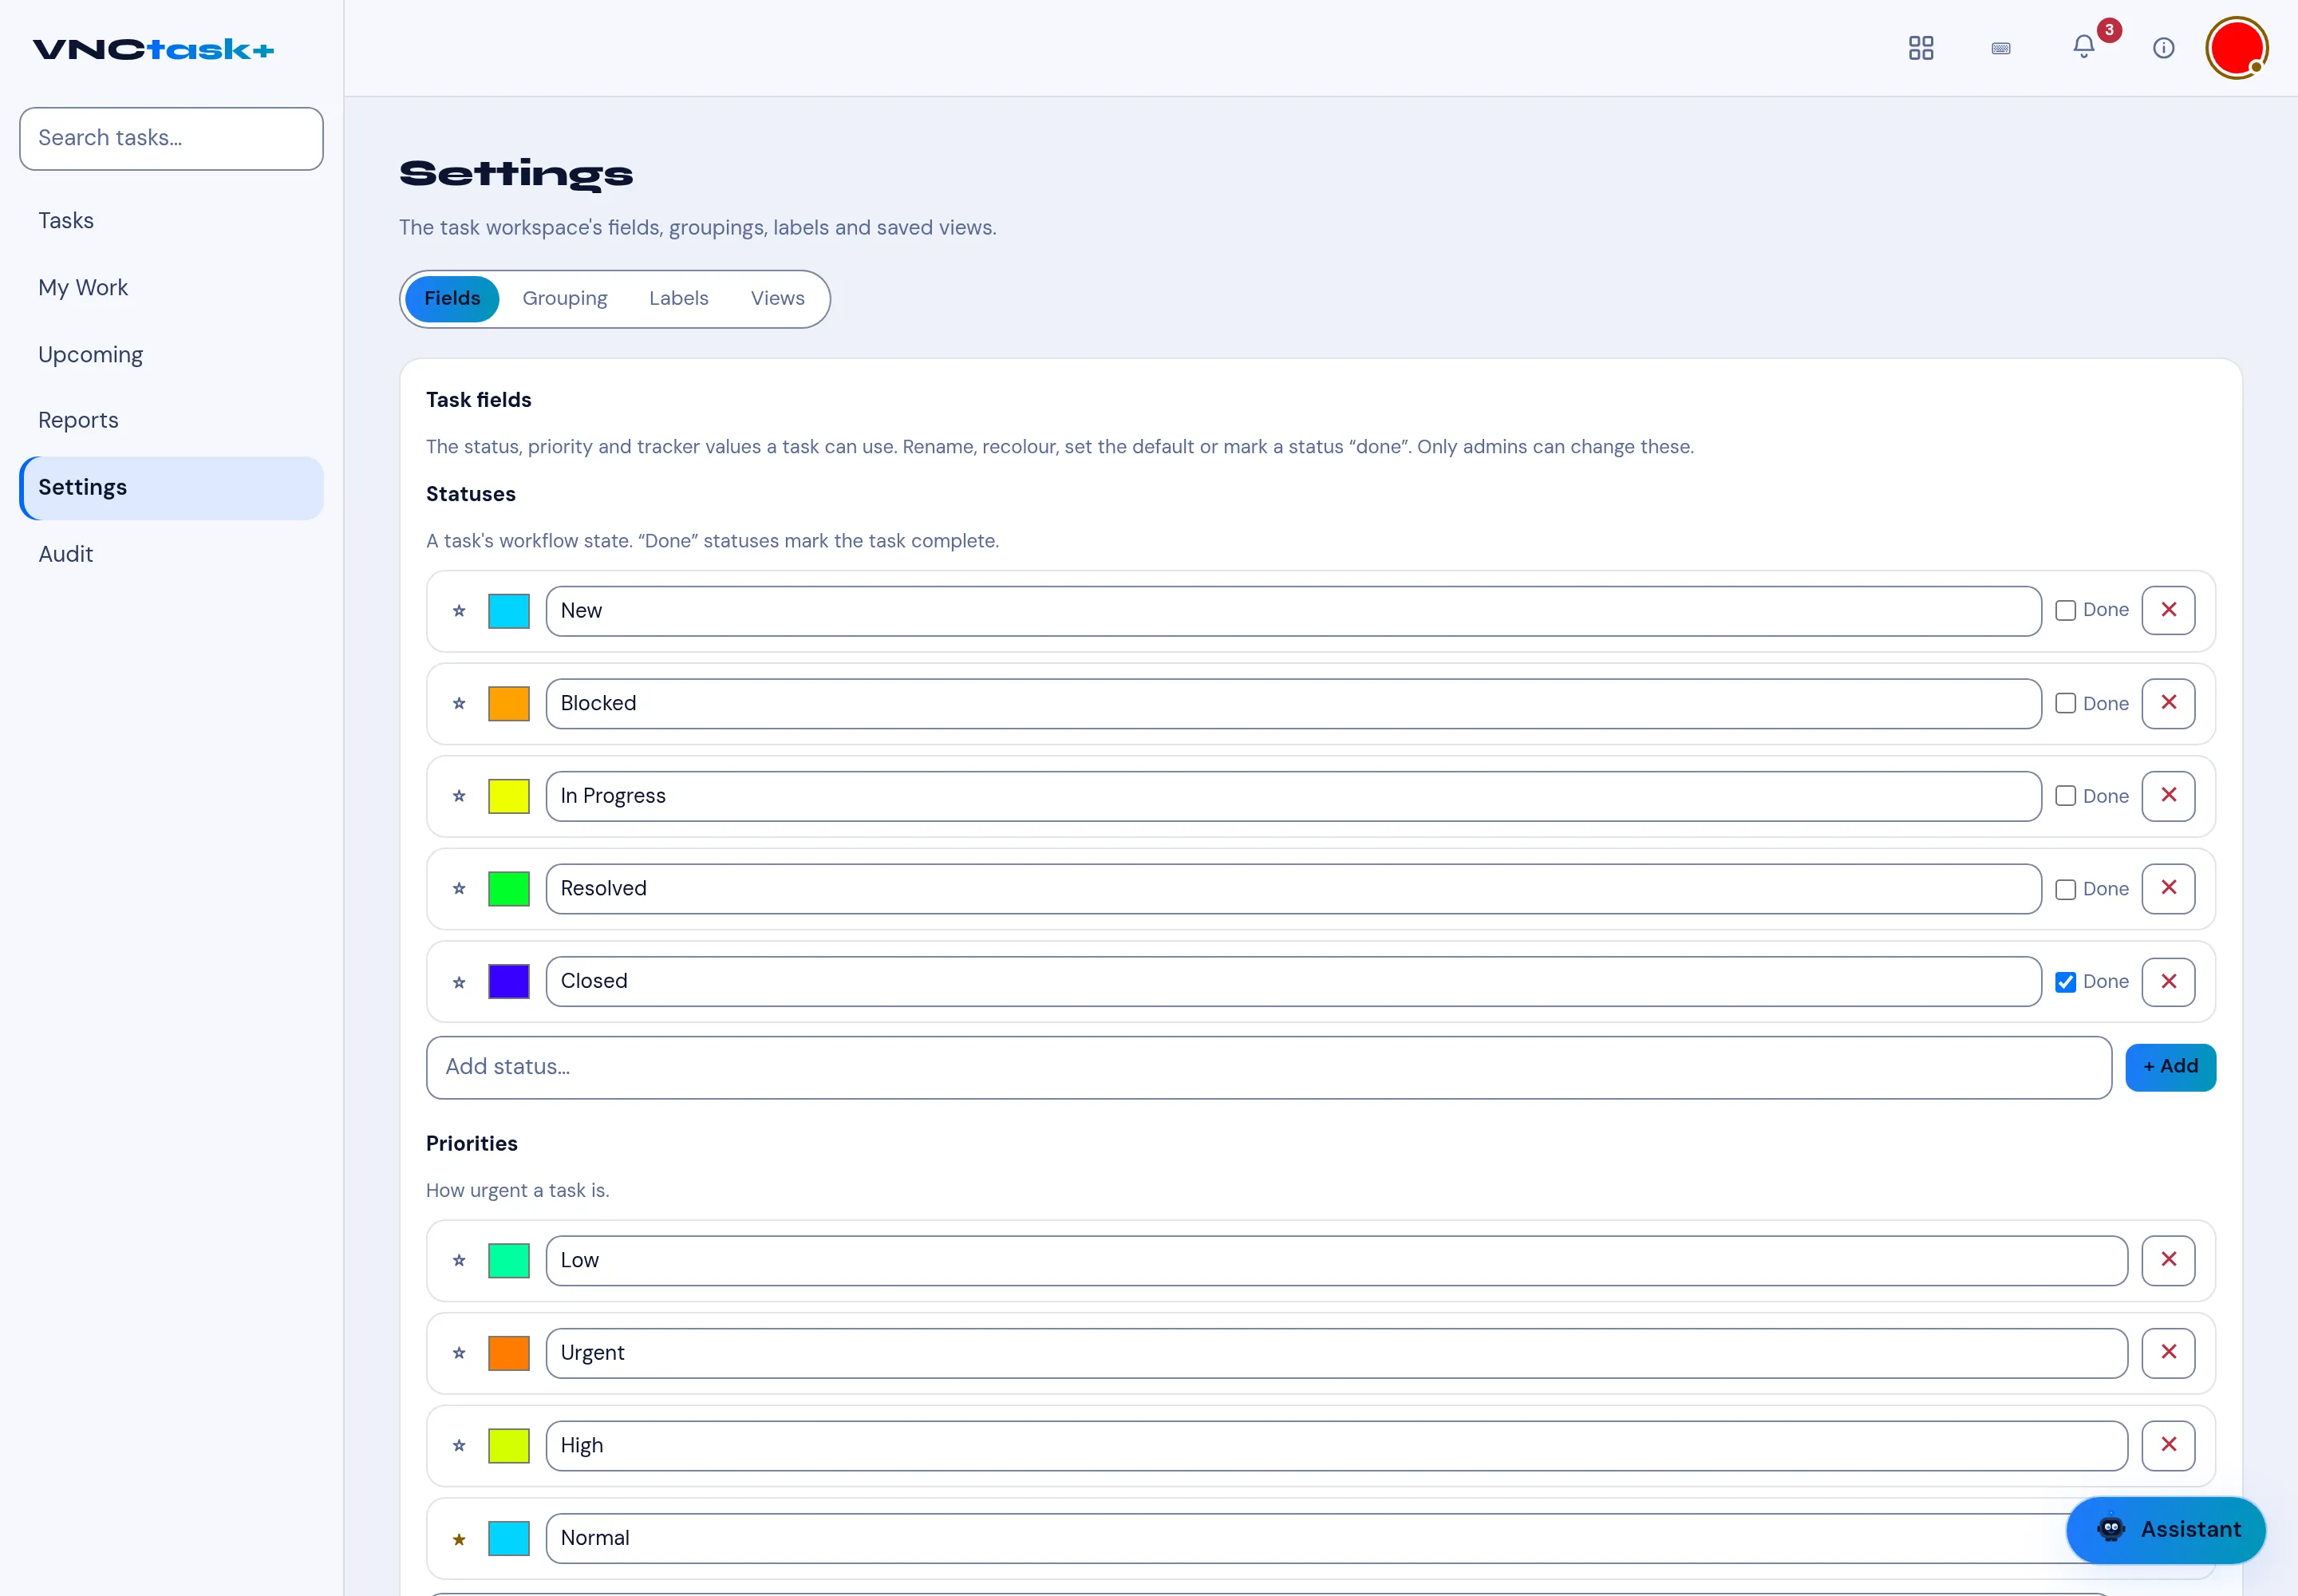Change the Closed status purple color
Viewport: 2298px width, 1596px height.
click(509, 982)
